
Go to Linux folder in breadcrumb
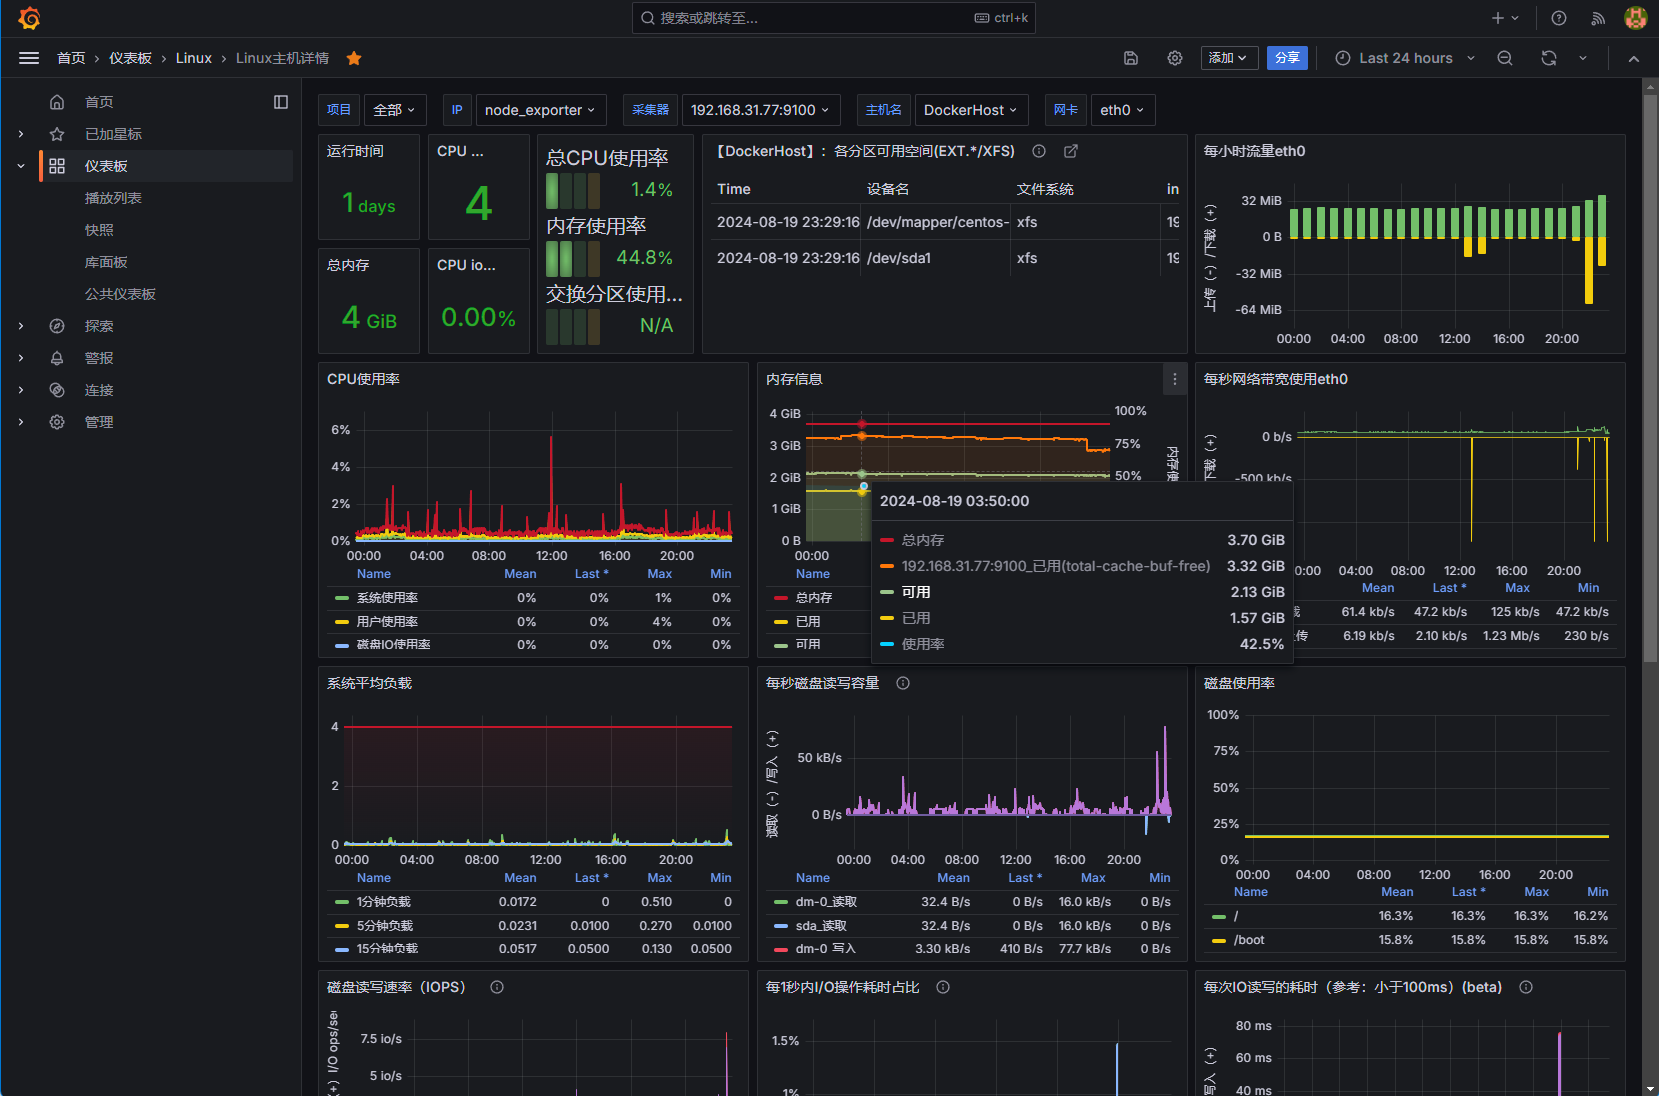tap(194, 58)
